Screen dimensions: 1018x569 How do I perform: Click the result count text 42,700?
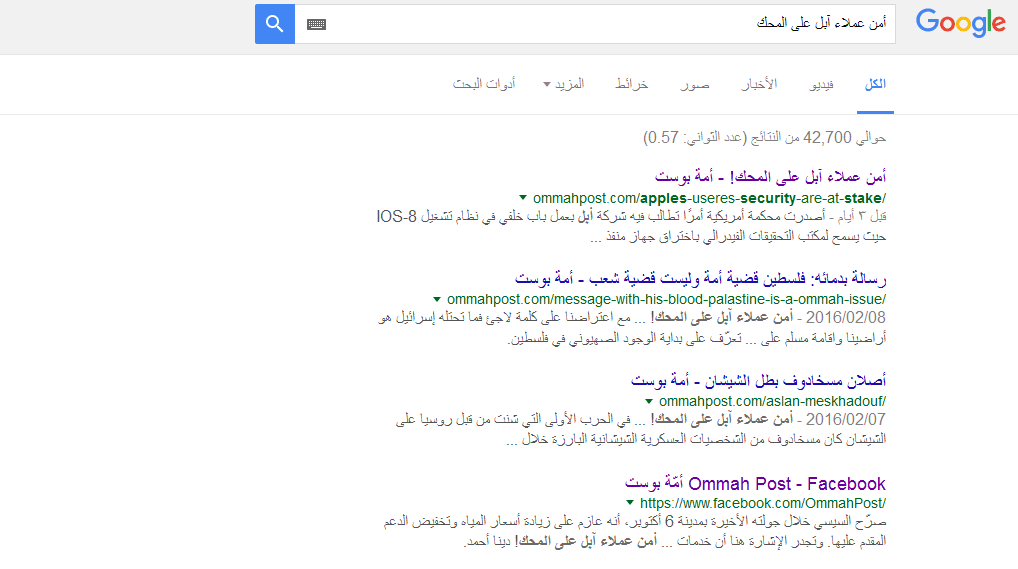point(827,138)
